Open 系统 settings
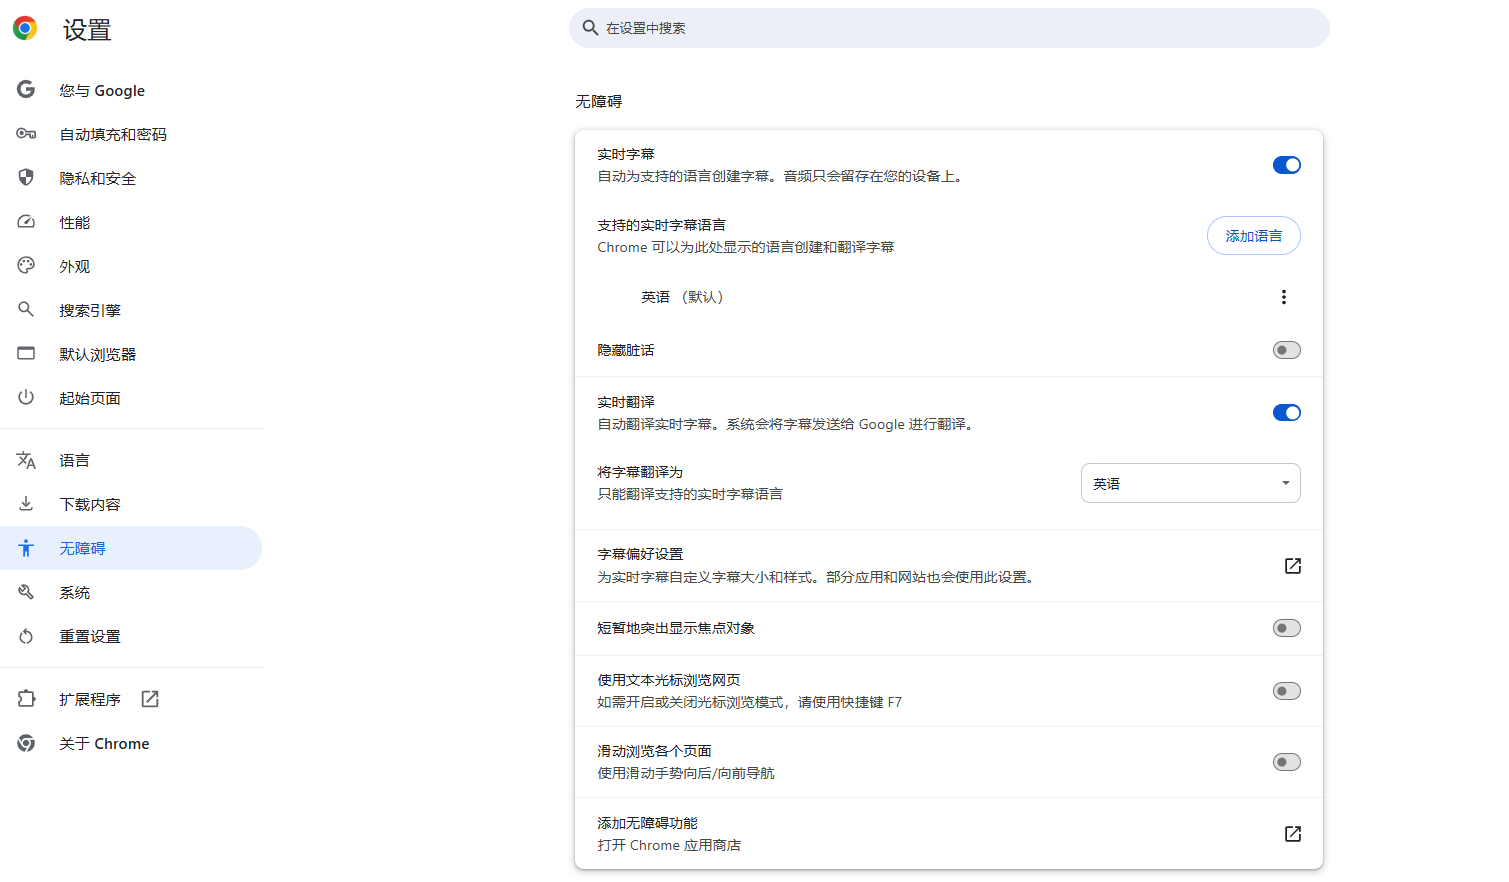Viewport: 1509px width, 882px height. [131, 592]
